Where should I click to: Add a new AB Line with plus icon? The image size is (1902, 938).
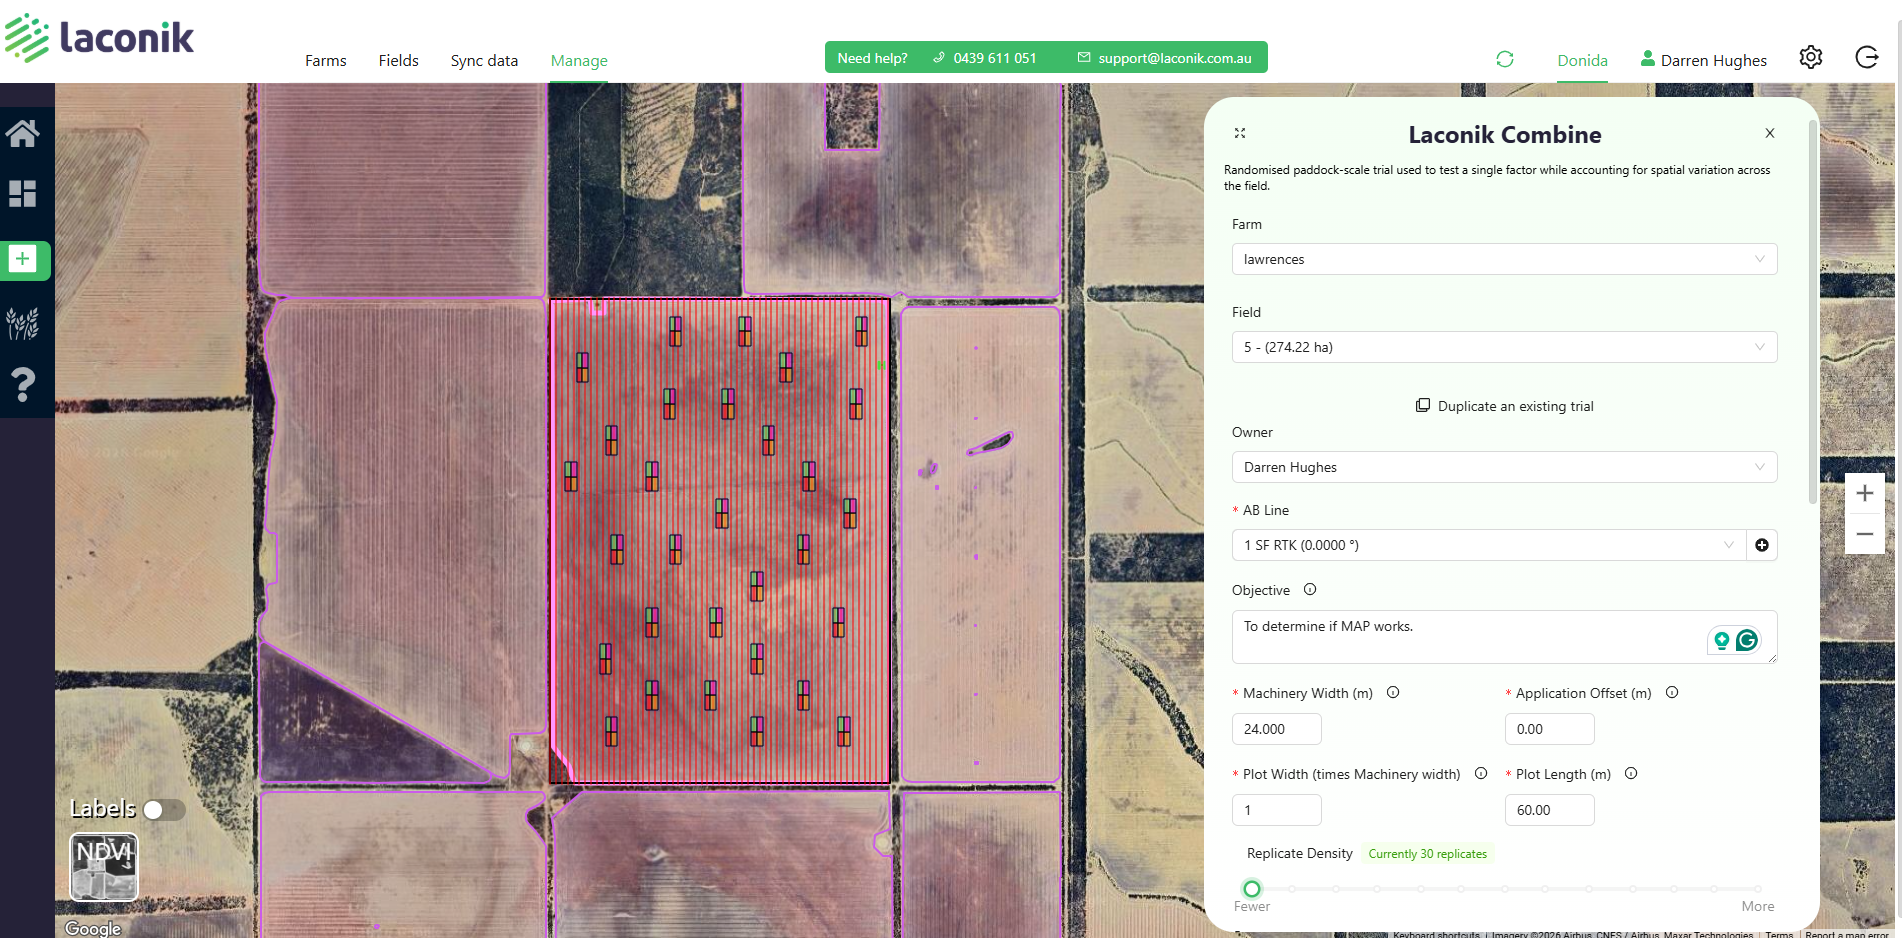[1762, 545]
